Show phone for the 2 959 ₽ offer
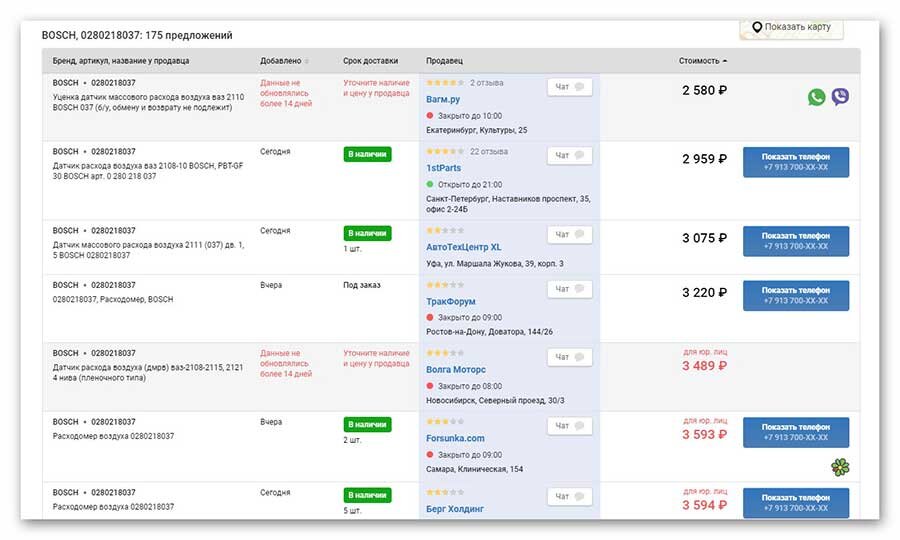The height and width of the screenshot is (540, 900). tap(796, 162)
